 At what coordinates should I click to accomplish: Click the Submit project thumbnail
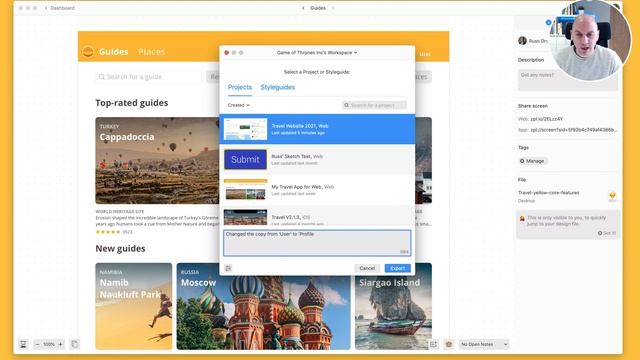245,160
